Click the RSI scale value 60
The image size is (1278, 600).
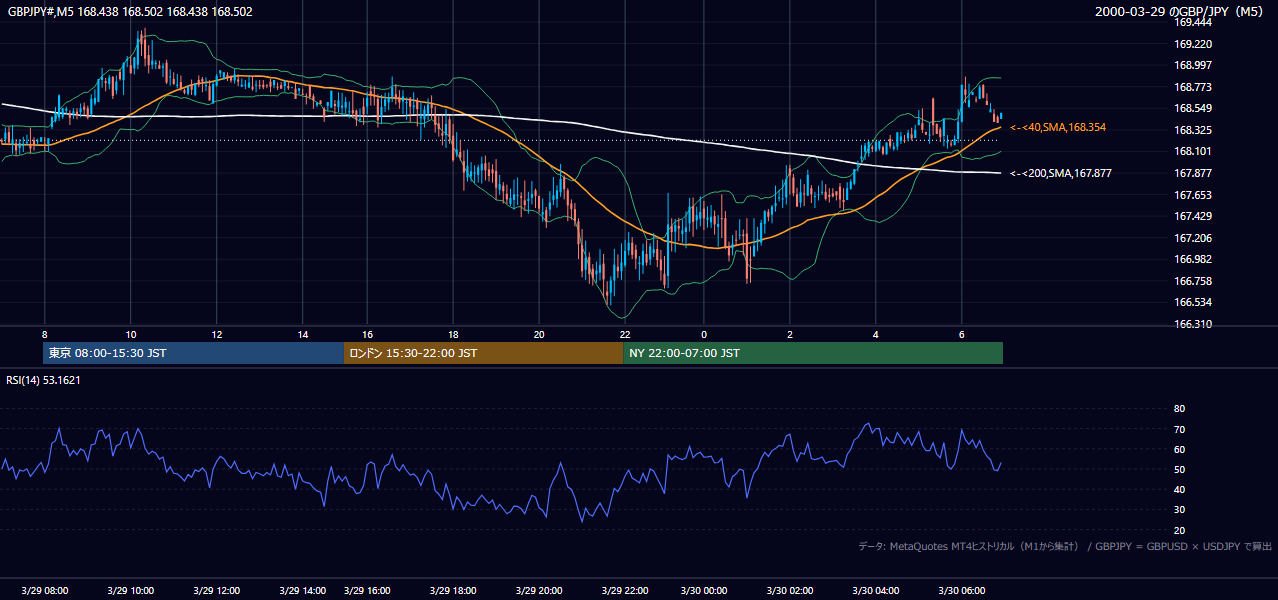1179,449
